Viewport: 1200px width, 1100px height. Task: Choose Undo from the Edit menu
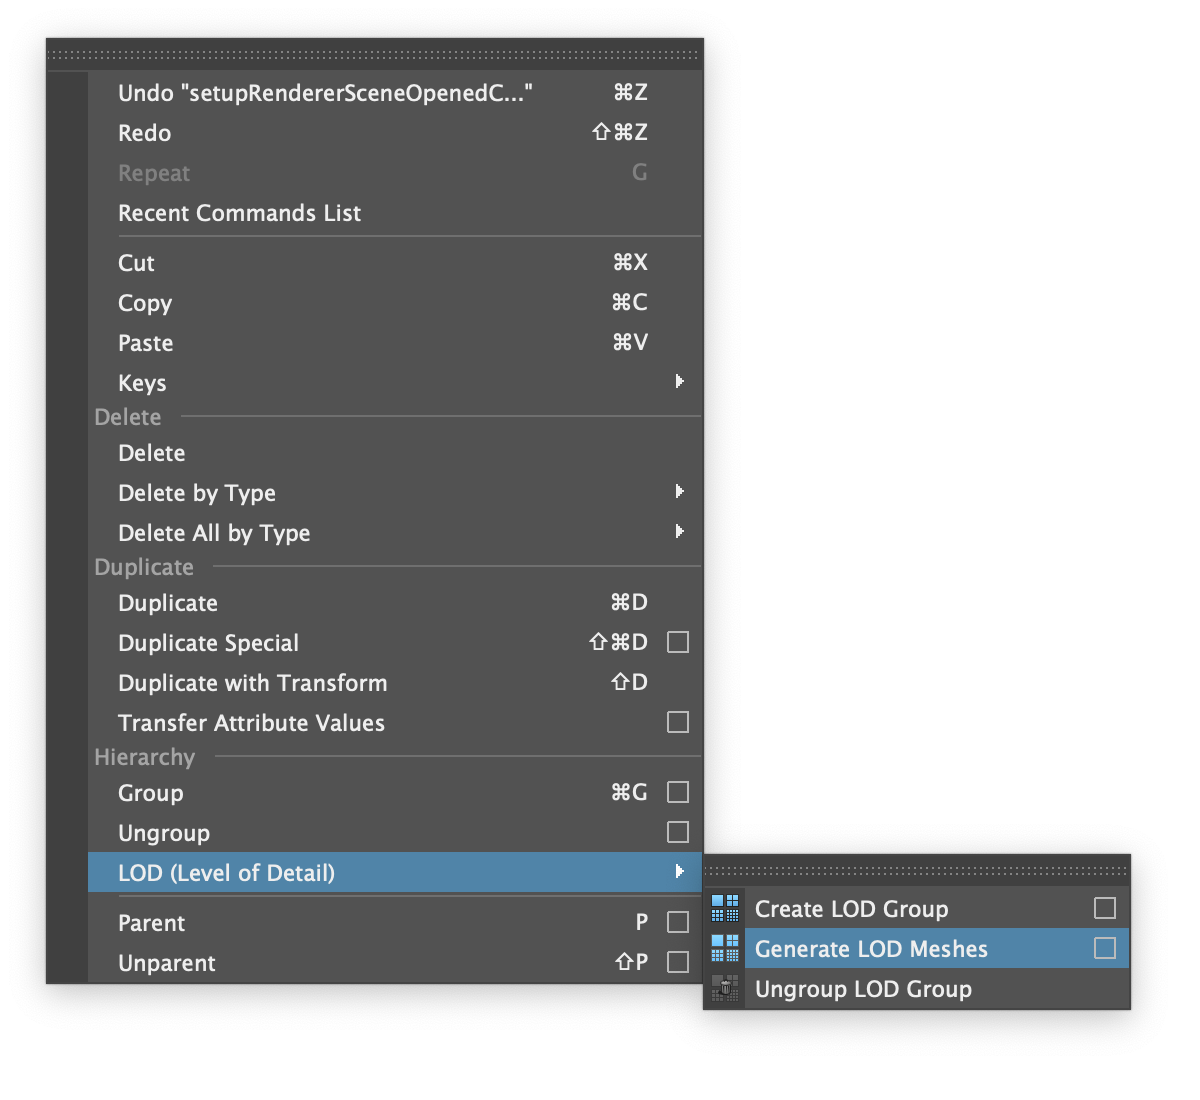point(325,93)
